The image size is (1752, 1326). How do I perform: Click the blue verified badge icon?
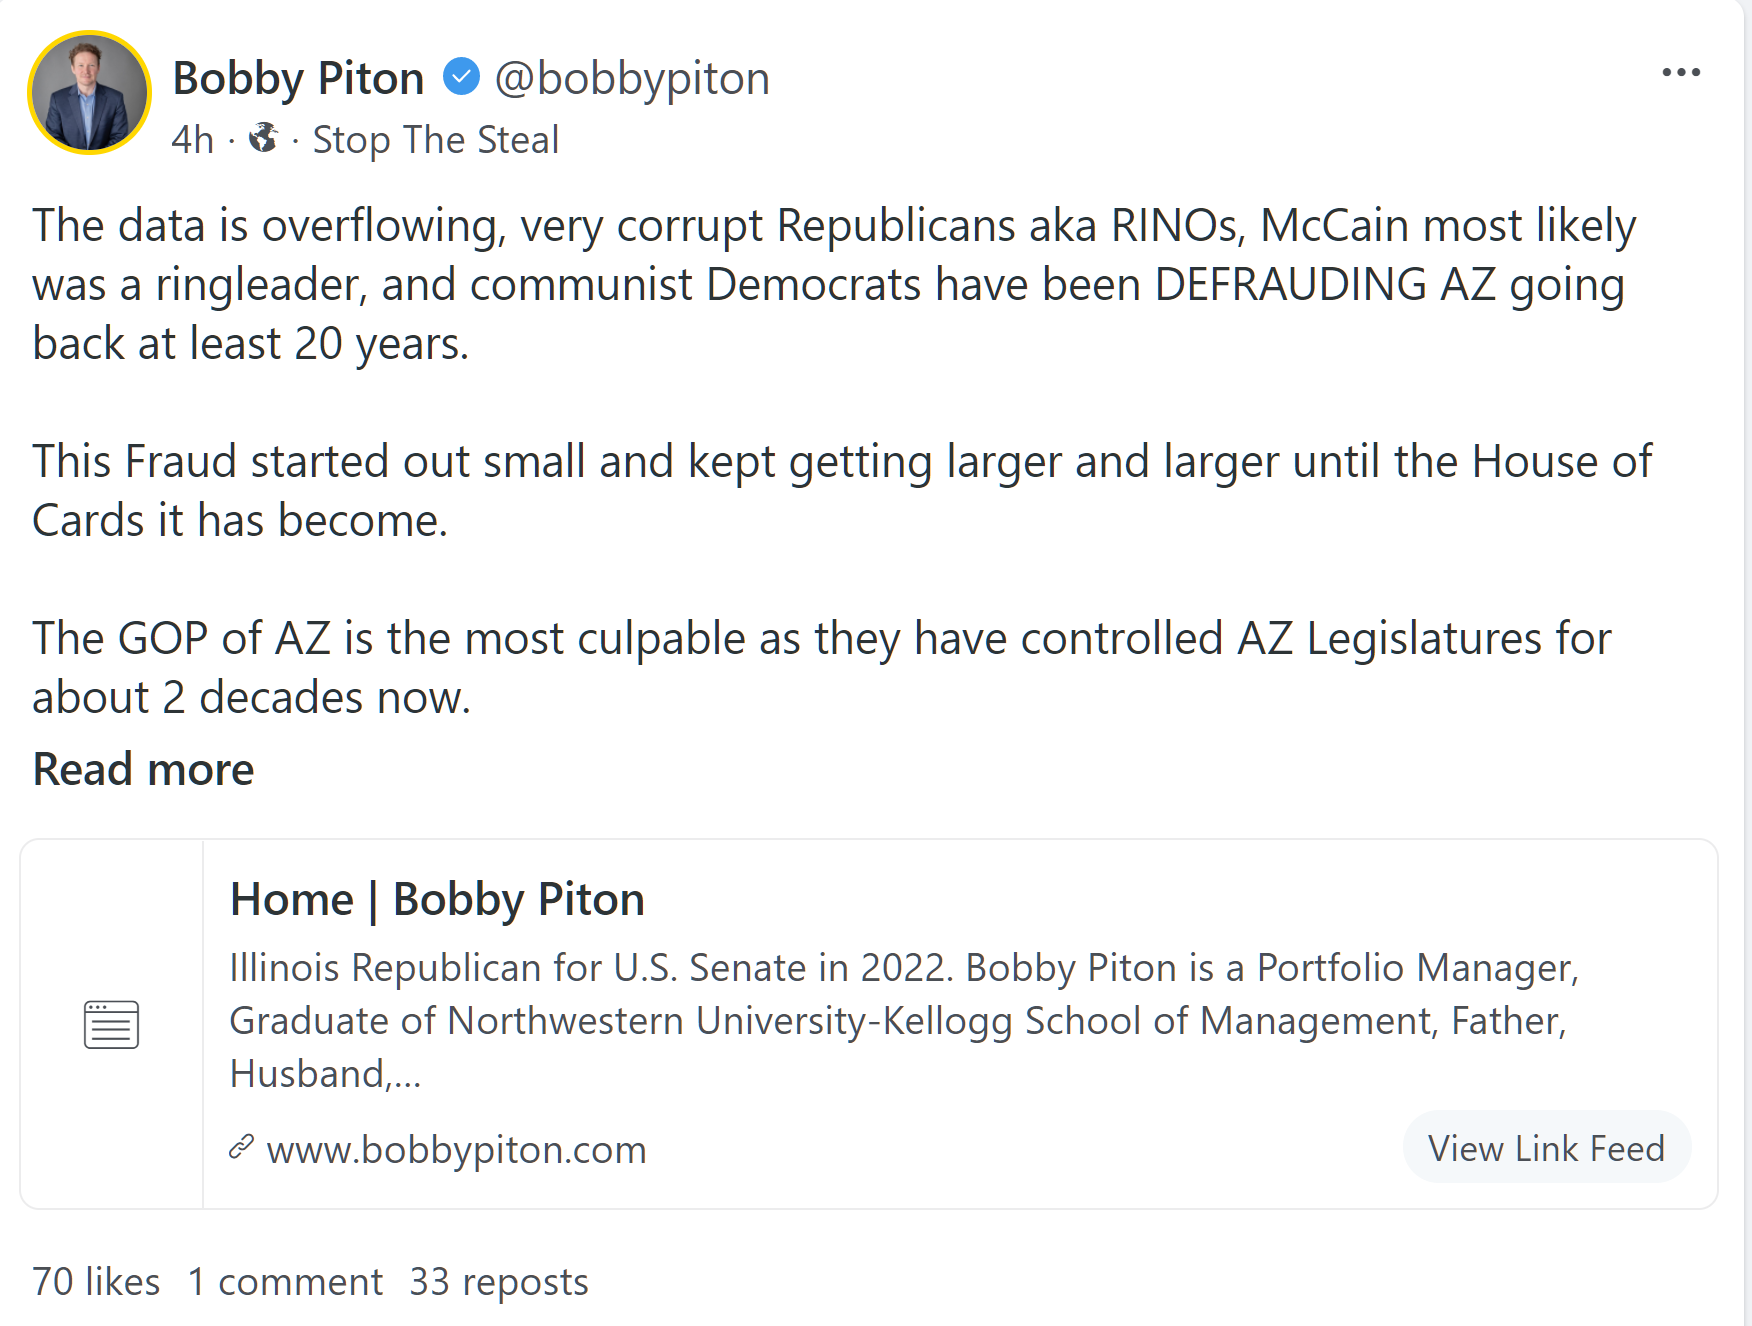(x=461, y=76)
